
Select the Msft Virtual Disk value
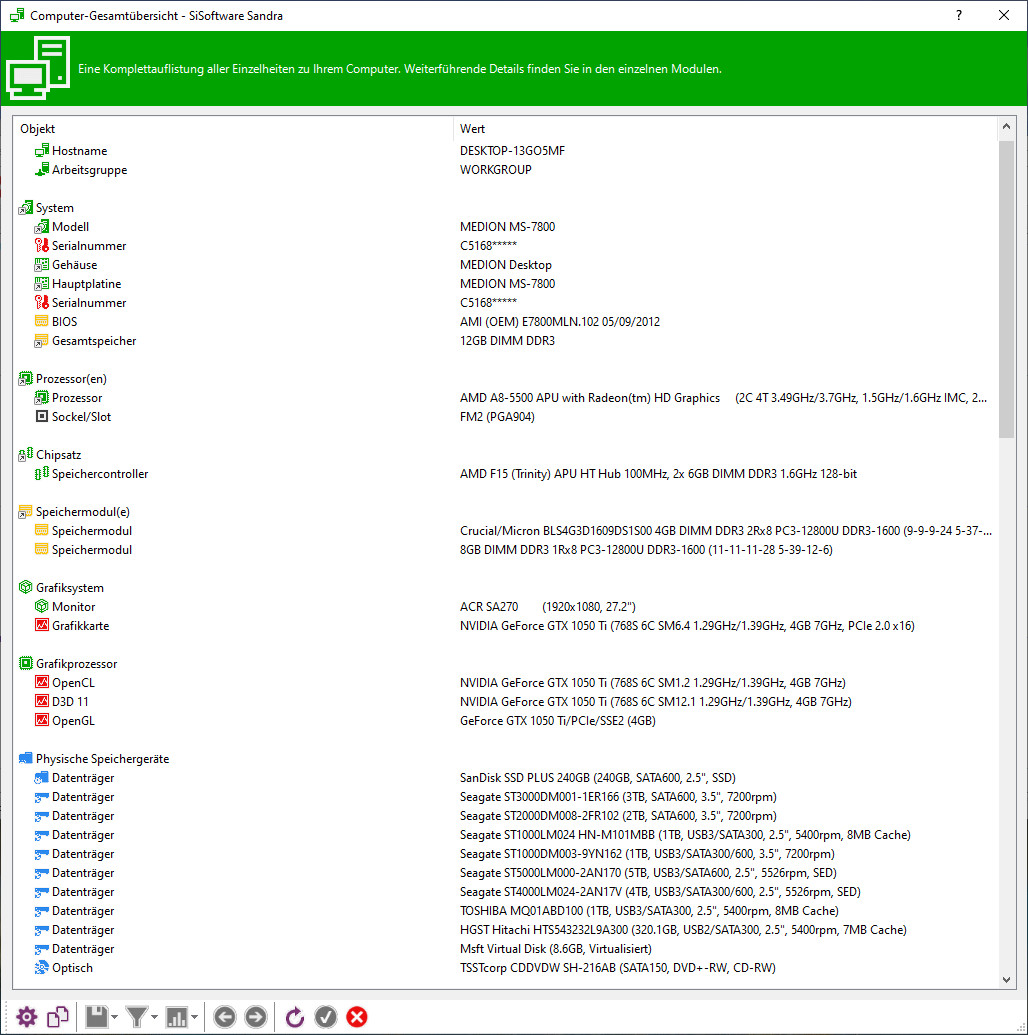[556, 949]
